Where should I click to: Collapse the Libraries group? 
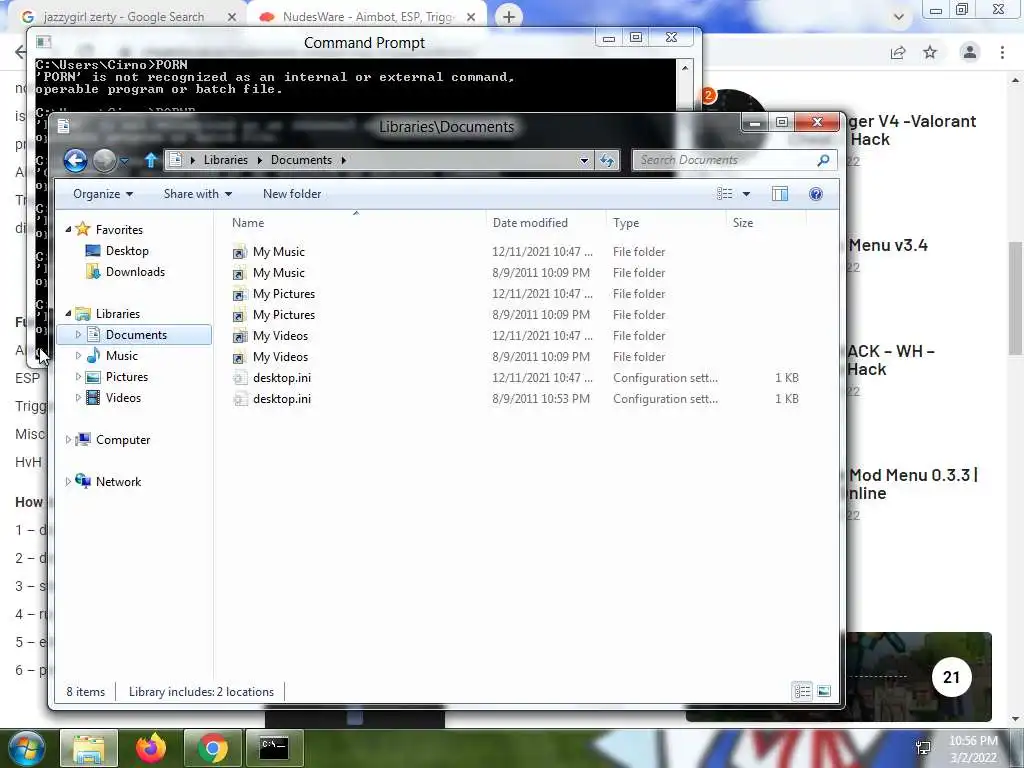click(x=69, y=313)
